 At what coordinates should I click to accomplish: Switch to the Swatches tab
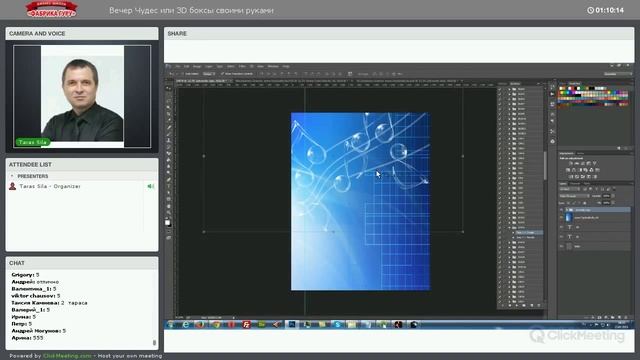[574, 83]
